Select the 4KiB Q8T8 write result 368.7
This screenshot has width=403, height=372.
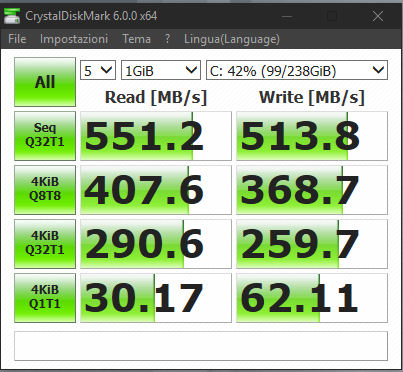point(312,190)
